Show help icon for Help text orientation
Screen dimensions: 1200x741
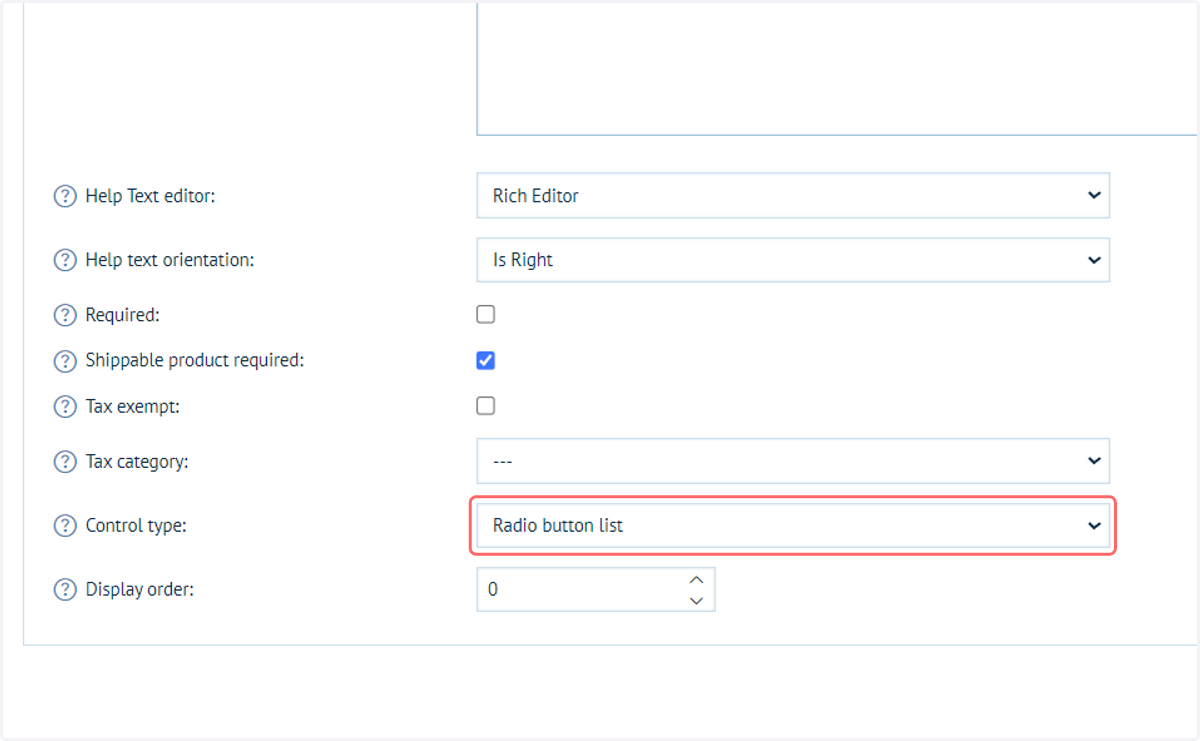coord(65,260)
